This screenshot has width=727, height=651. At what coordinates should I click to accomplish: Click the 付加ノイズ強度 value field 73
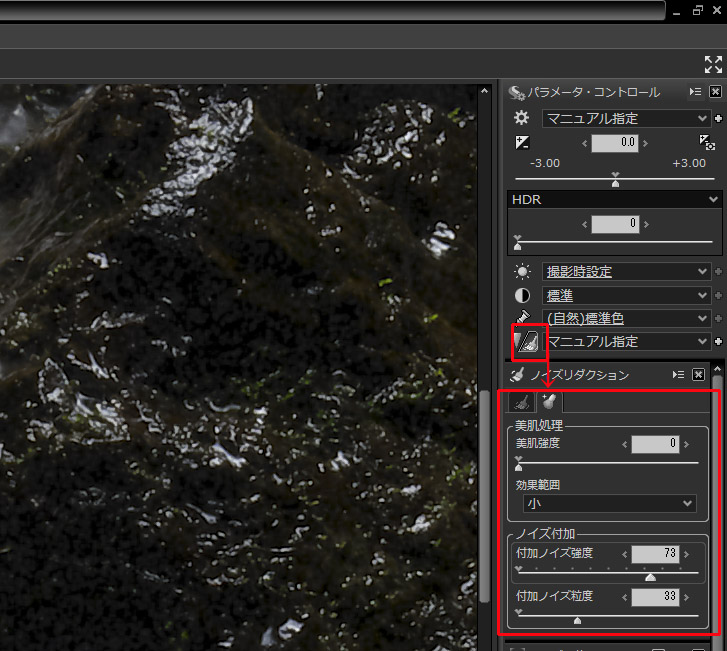point(655,554)
